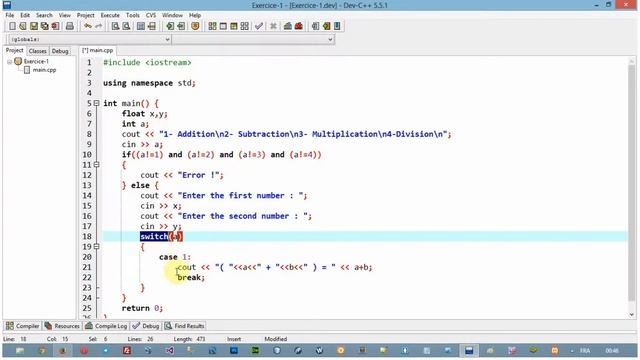The width and height of the screenshot is (640, 360).
Task: Click the Run program toolbar icon
Action: 223,26
